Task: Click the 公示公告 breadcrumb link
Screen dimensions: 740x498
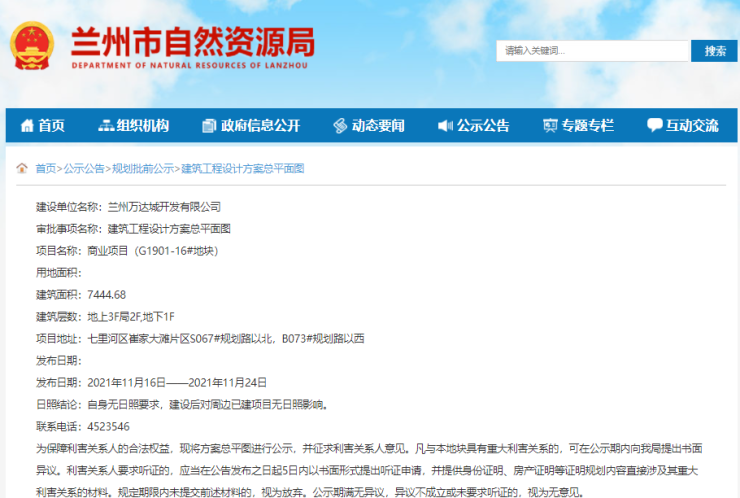Action: tap(84, 169)
